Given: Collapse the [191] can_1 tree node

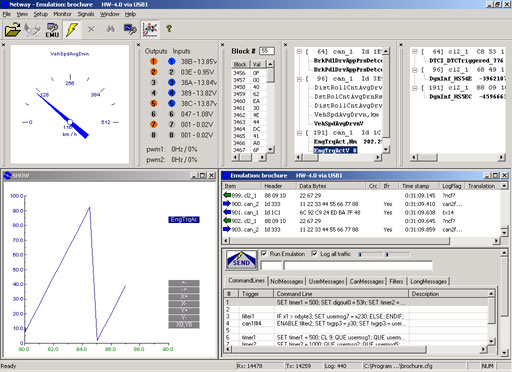Looking at the screenshot, I should click(299, 133).
